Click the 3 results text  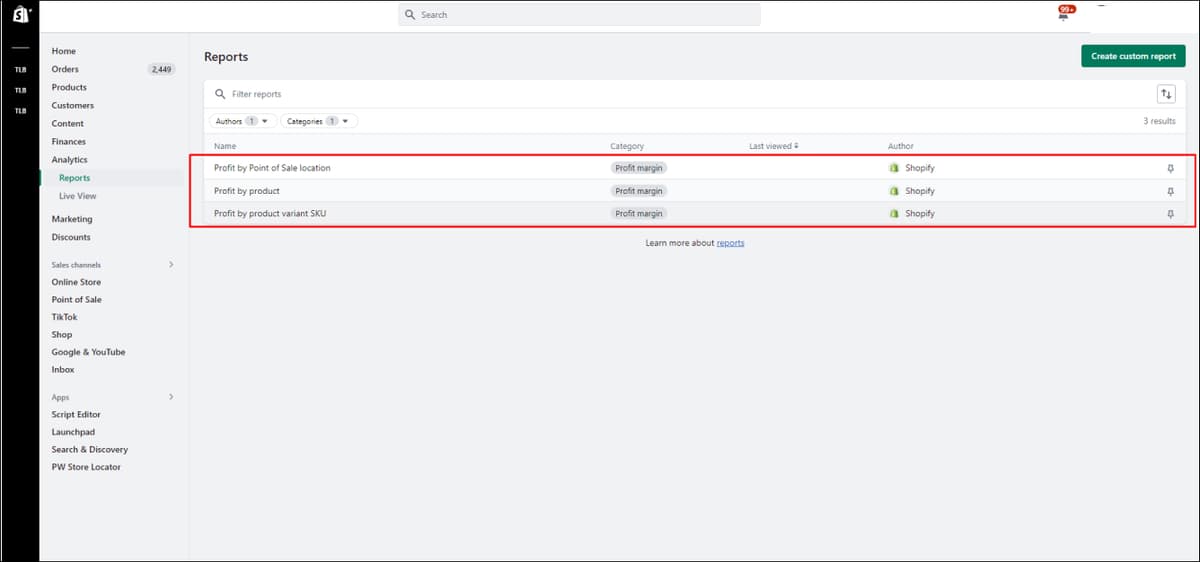coord(1159,121)
